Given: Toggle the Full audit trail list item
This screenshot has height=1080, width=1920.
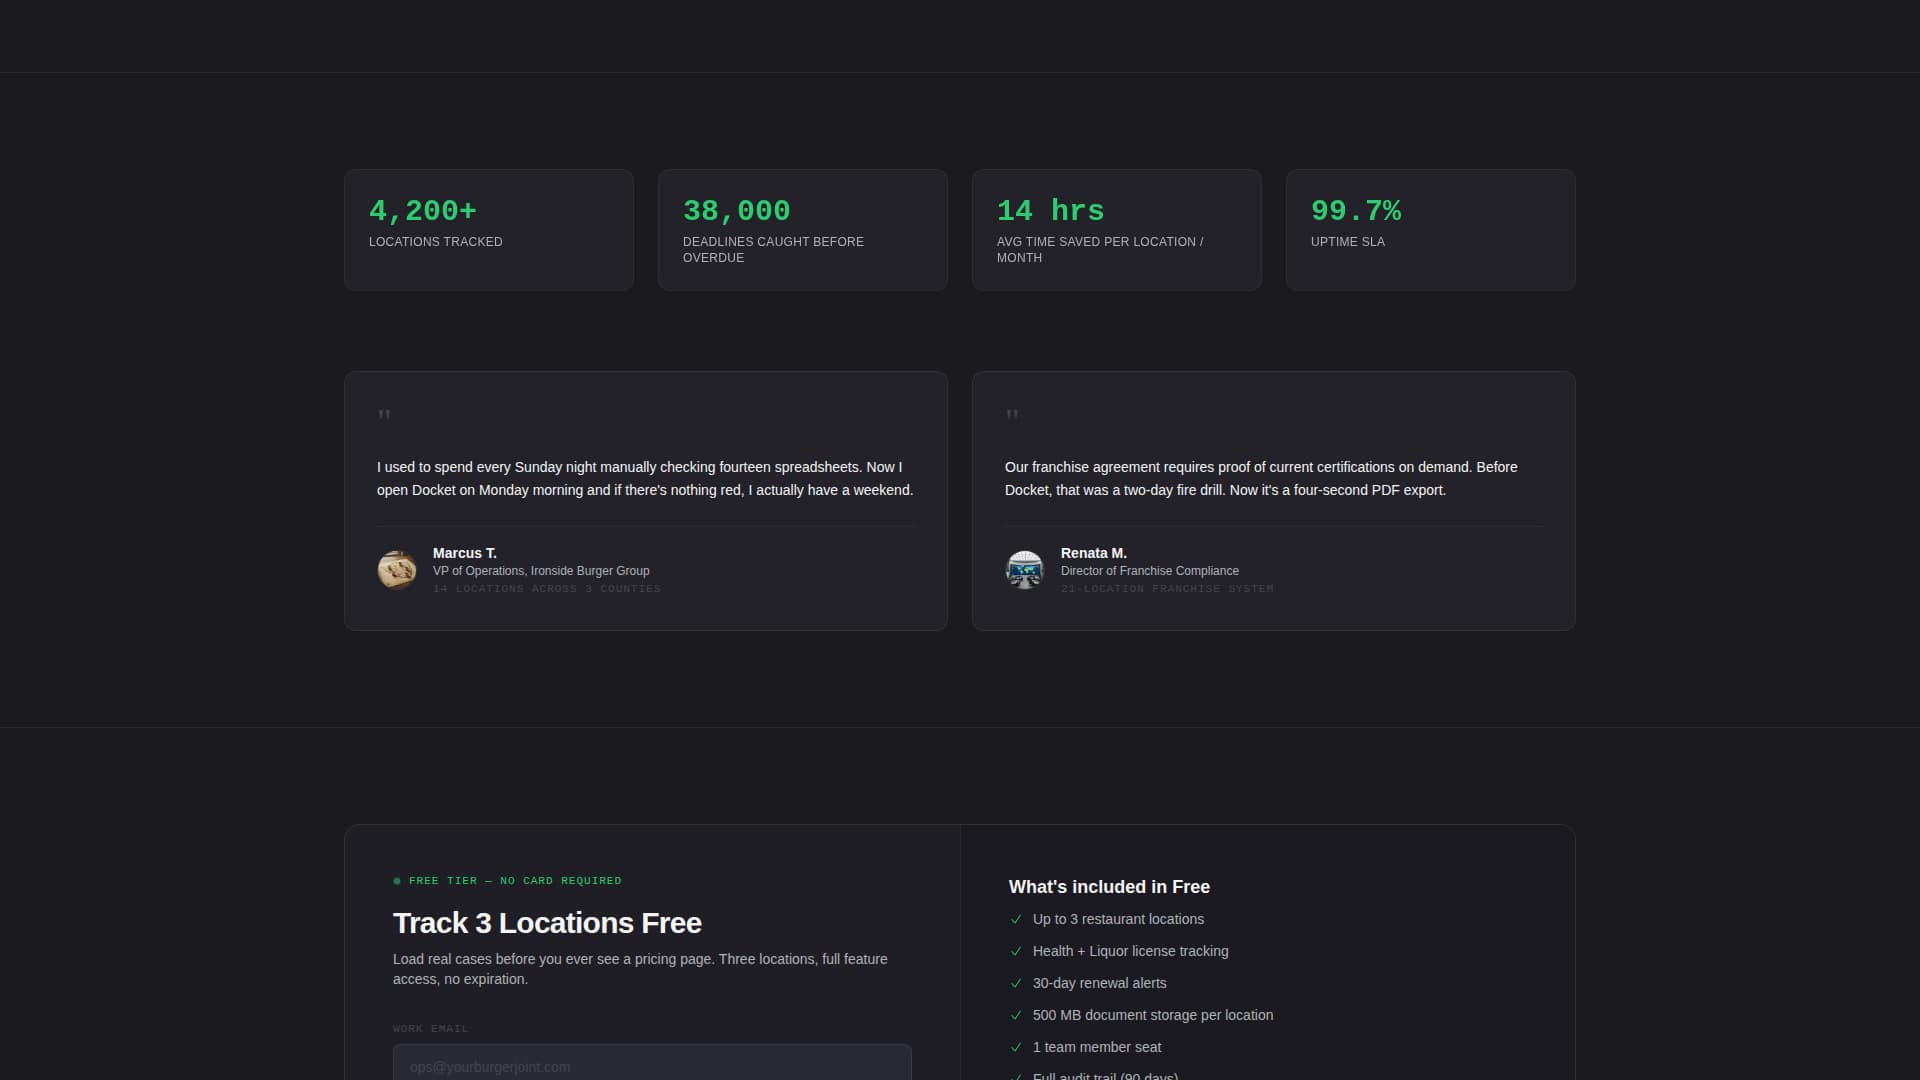Looking at the screenshot, I should pos(1104,1077).
